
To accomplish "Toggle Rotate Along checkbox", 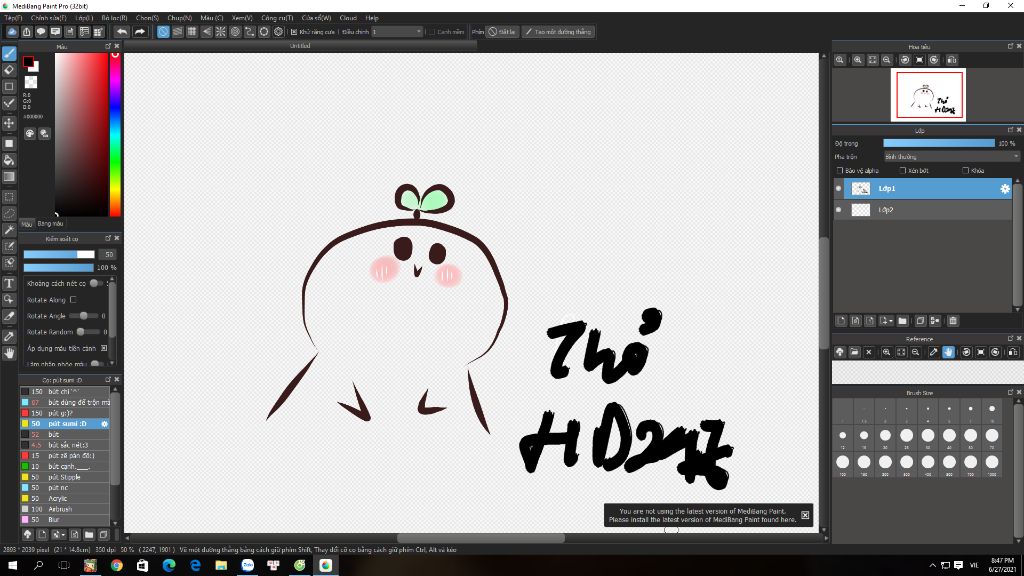I will click(x=73, y=300).
